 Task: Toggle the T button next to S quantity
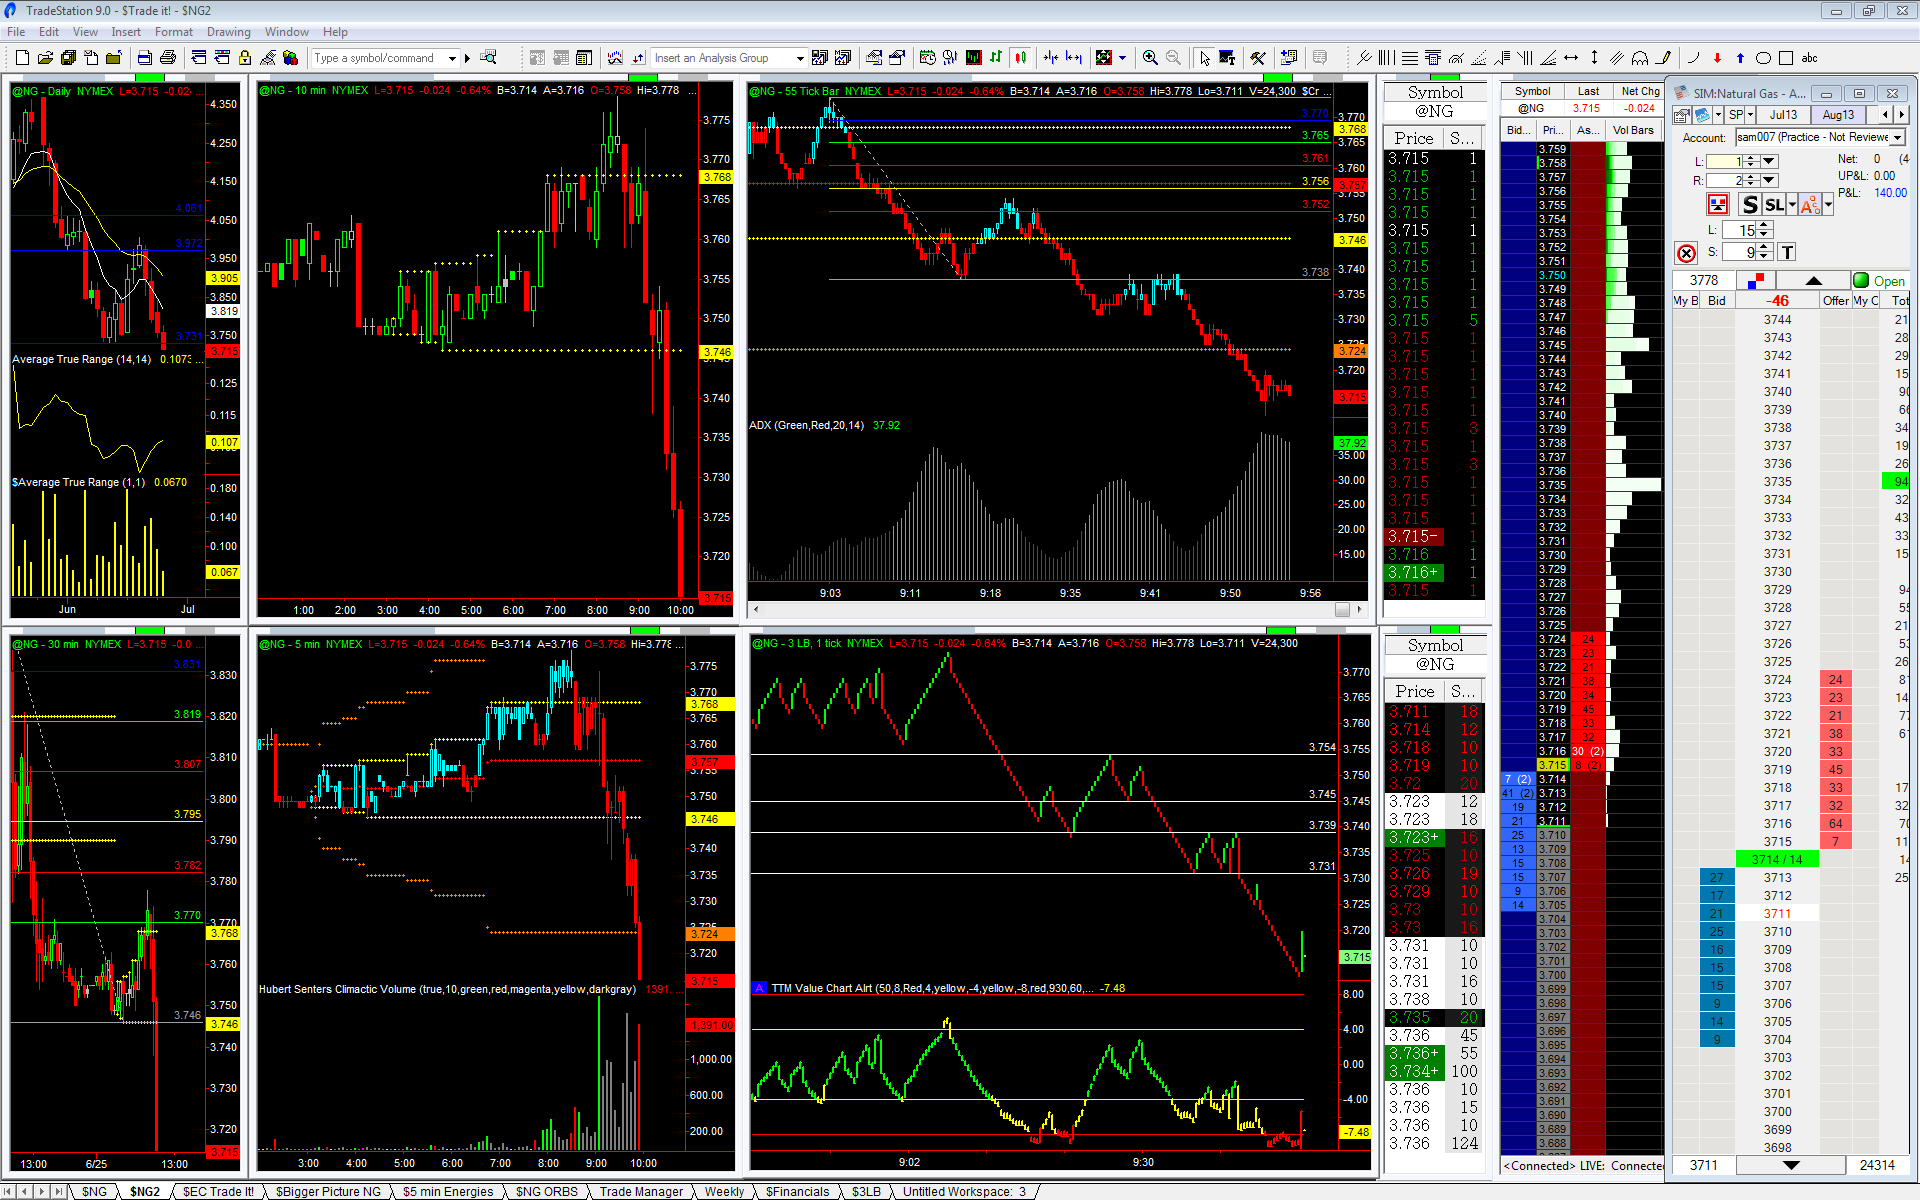click(1787, 253)
